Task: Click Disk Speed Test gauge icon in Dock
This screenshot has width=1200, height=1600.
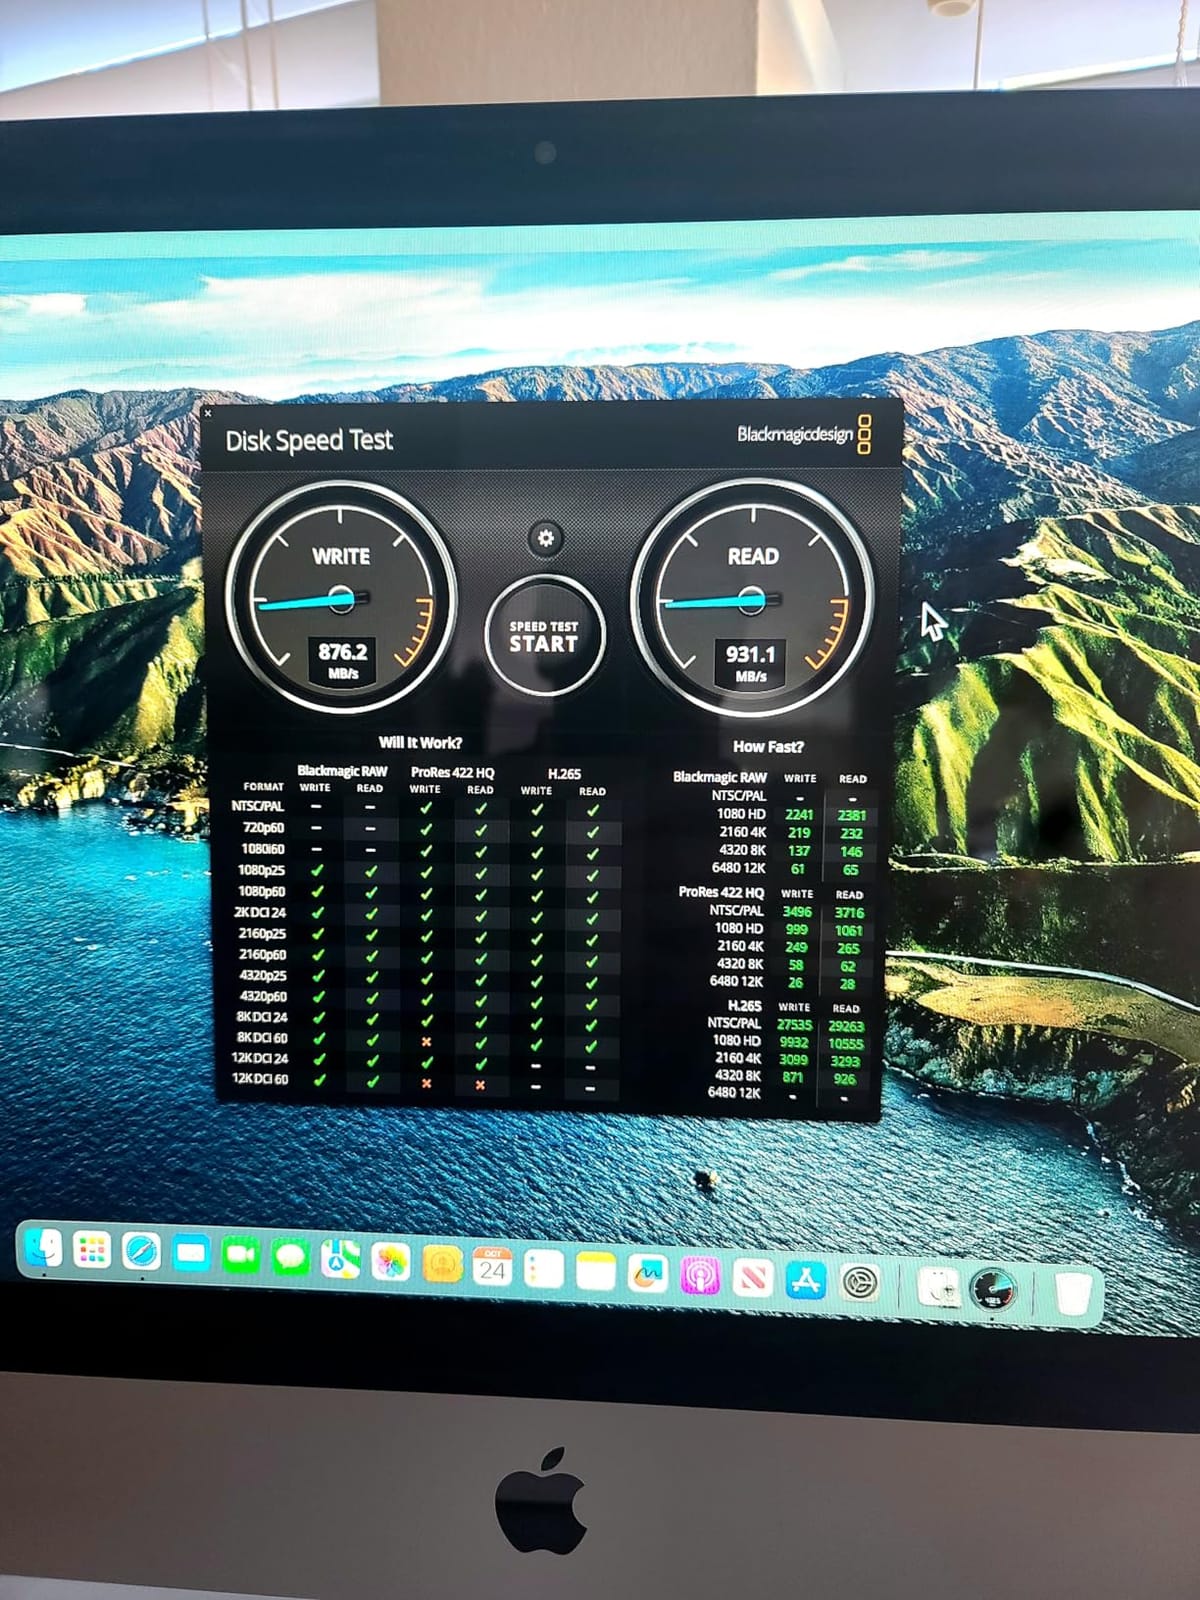Action: (993, 1290)
